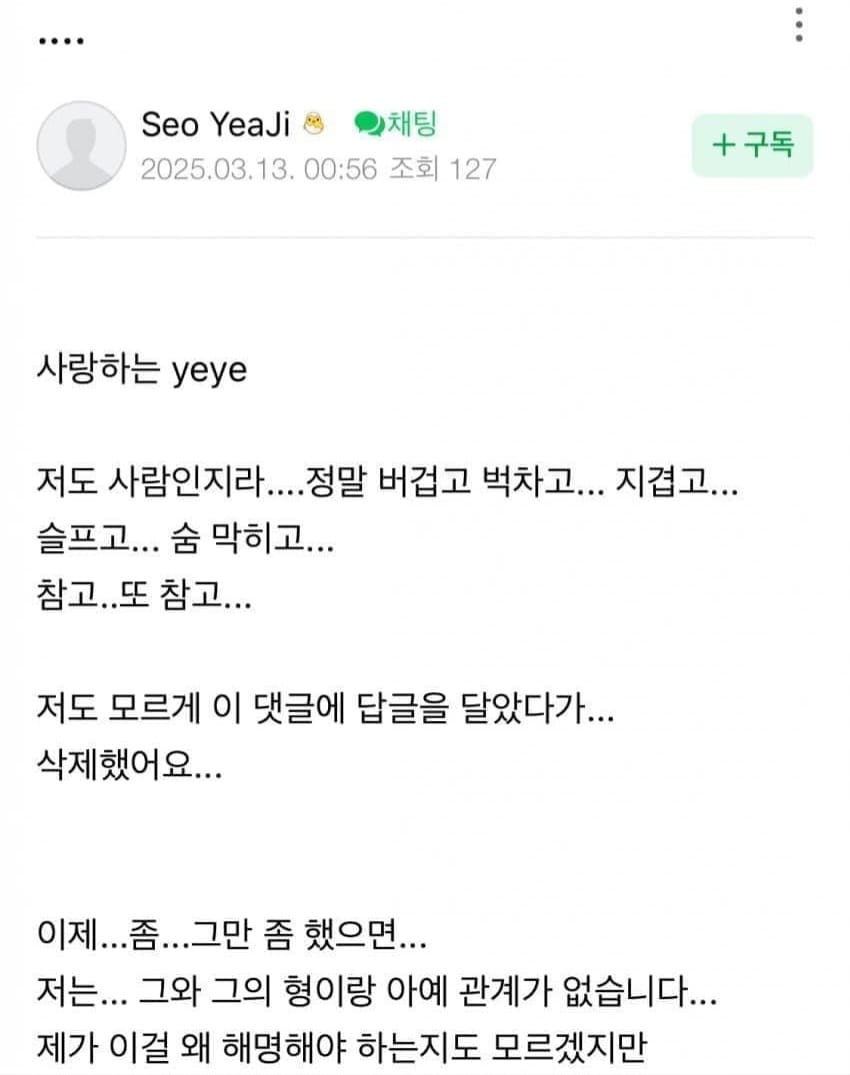Tap the line 슬프고... 숨 막히고...
The width and height of the screenshot is (850, 1075).
tap(185, 538)
